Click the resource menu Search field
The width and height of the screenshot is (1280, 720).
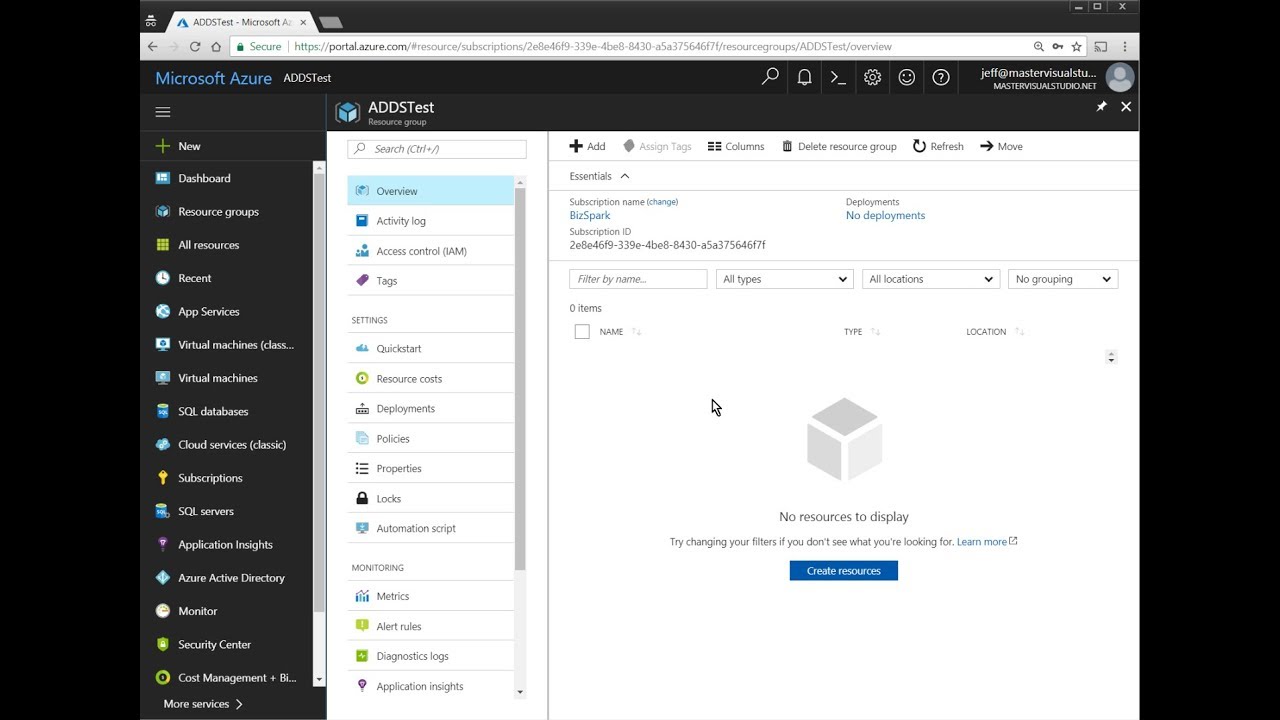click(437, 149)
